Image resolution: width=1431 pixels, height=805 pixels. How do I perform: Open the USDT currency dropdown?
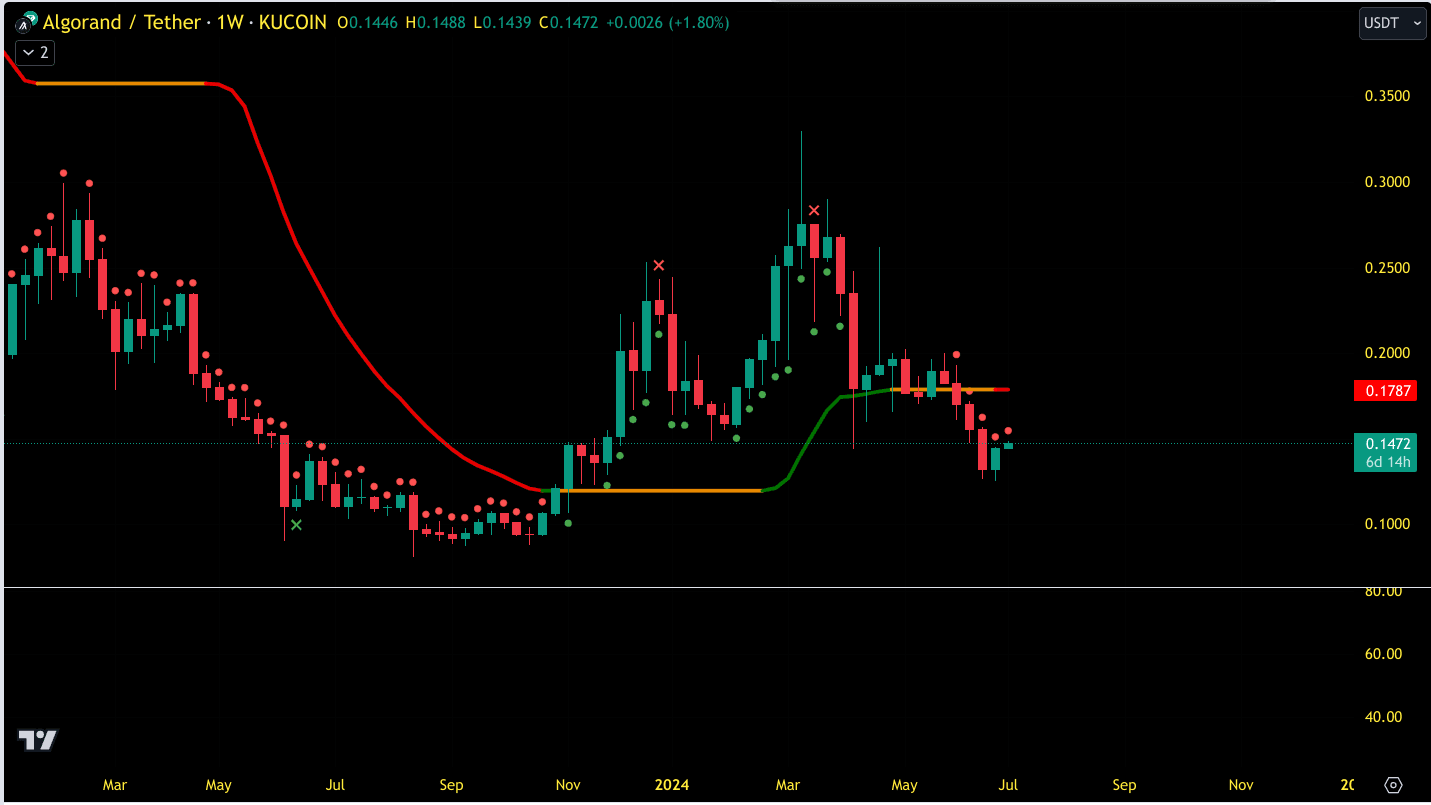click(1392, 23)
